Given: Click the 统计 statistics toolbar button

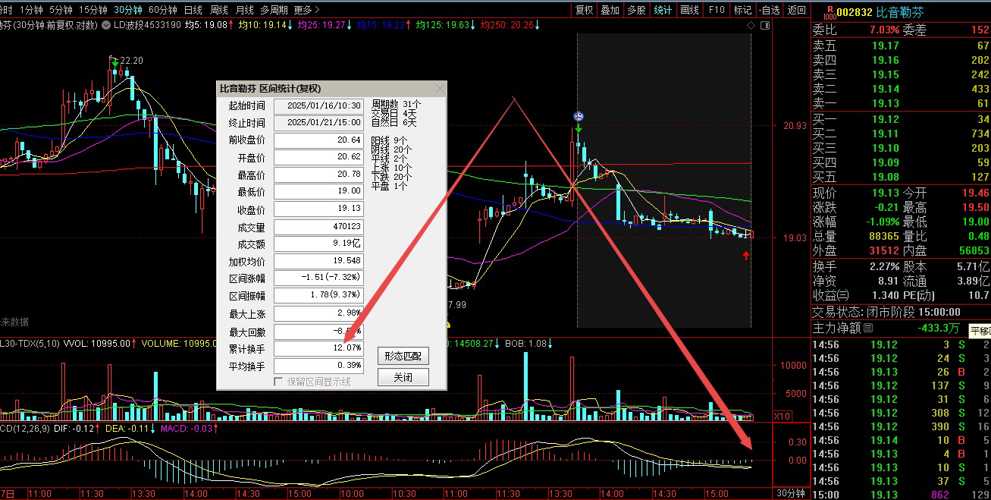Looking at the screenshot, I should tap(663, 10).
